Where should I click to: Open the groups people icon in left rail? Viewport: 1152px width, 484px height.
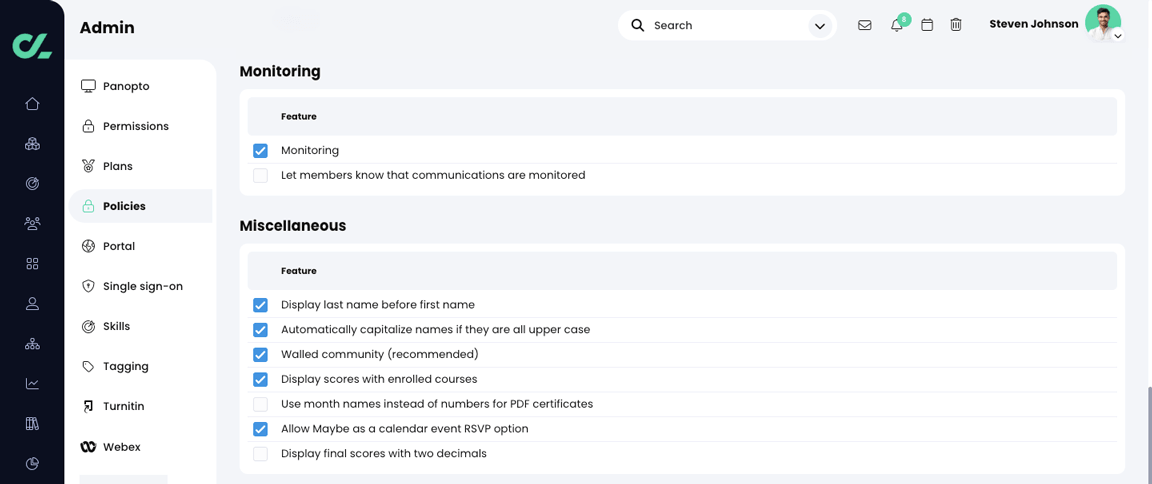tap(32, 223)
